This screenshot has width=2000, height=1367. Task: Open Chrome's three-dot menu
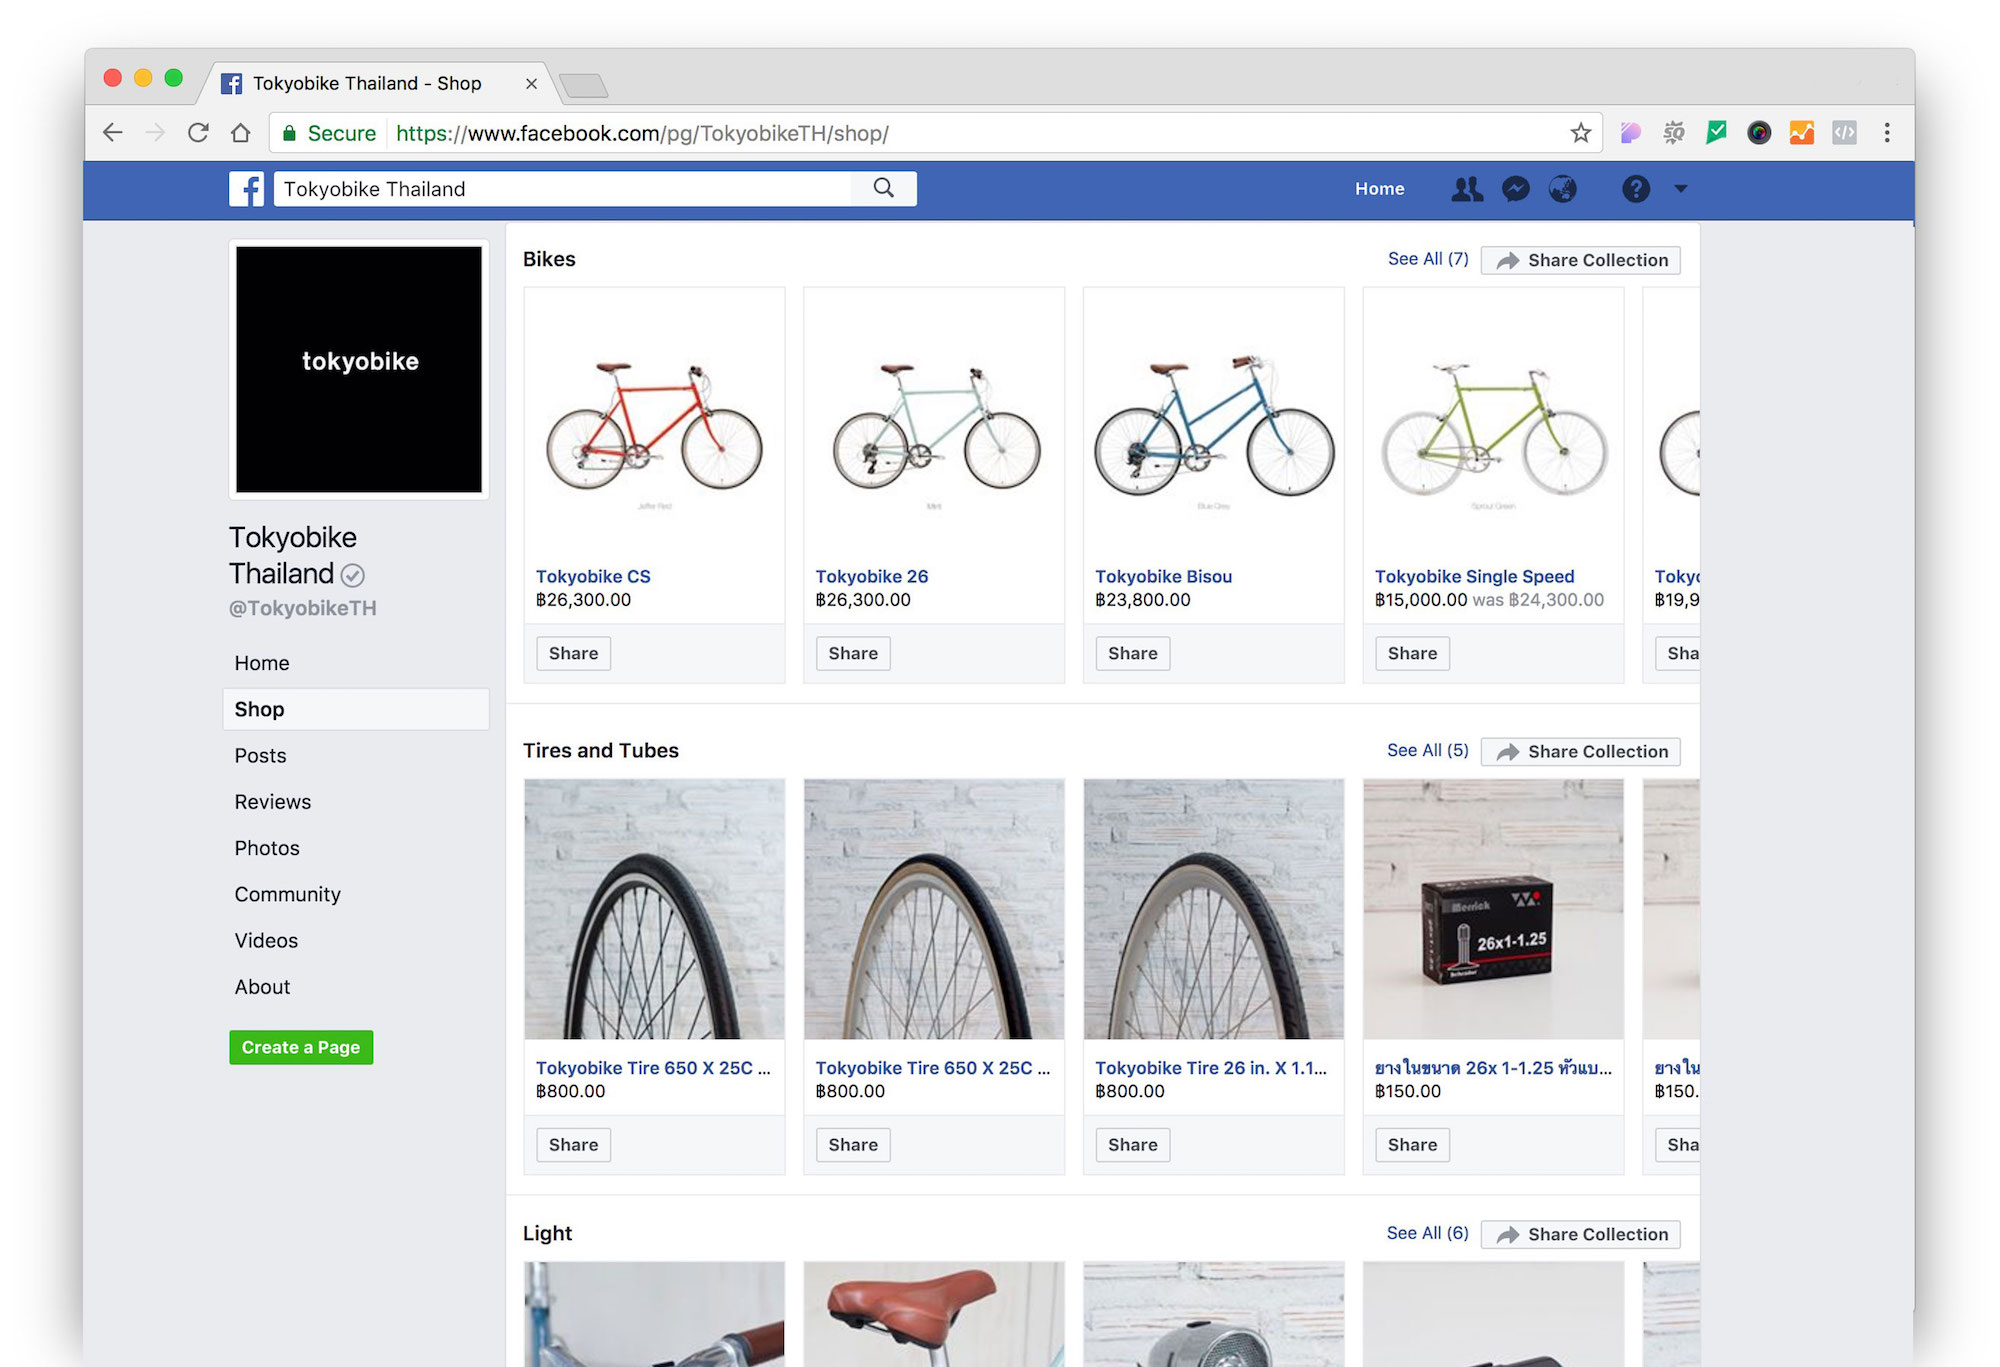[1887, 133]
